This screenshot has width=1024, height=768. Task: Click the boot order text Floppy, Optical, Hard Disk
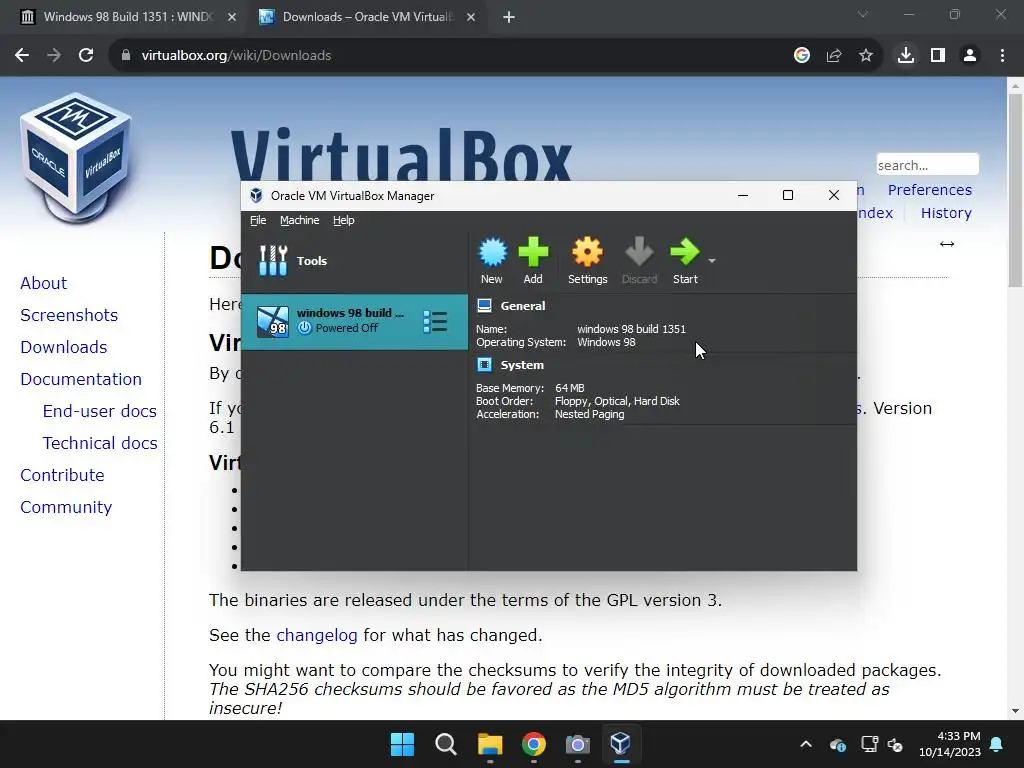coord(617,401)
